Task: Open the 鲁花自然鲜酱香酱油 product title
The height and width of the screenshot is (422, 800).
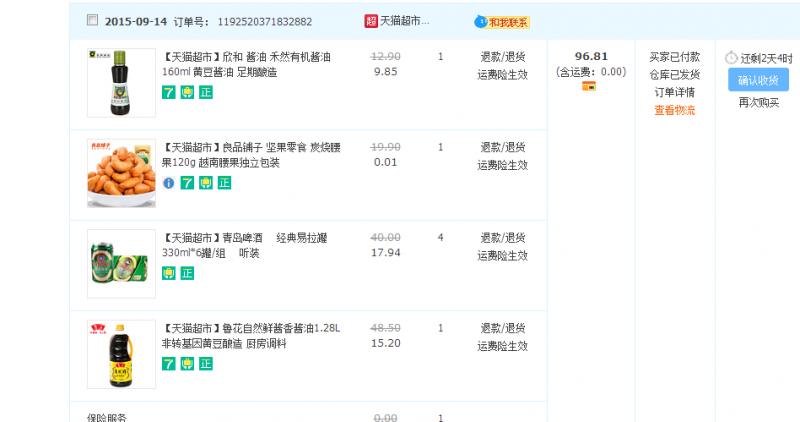Action: 251,336
